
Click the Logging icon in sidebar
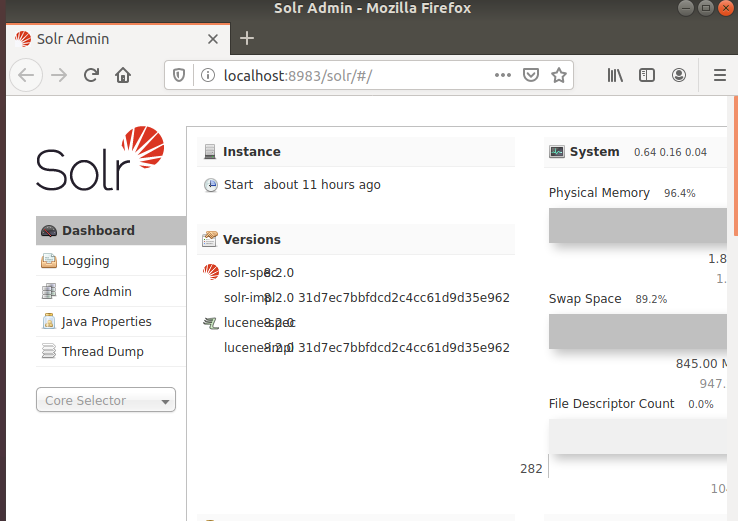click(48, 261)
